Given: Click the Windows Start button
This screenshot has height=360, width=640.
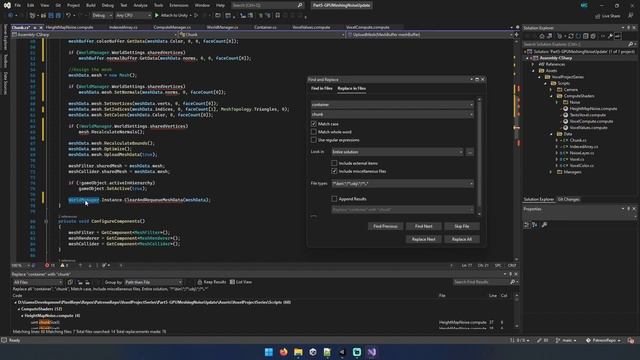Looking at the screenshot, I should click(269, 352).
